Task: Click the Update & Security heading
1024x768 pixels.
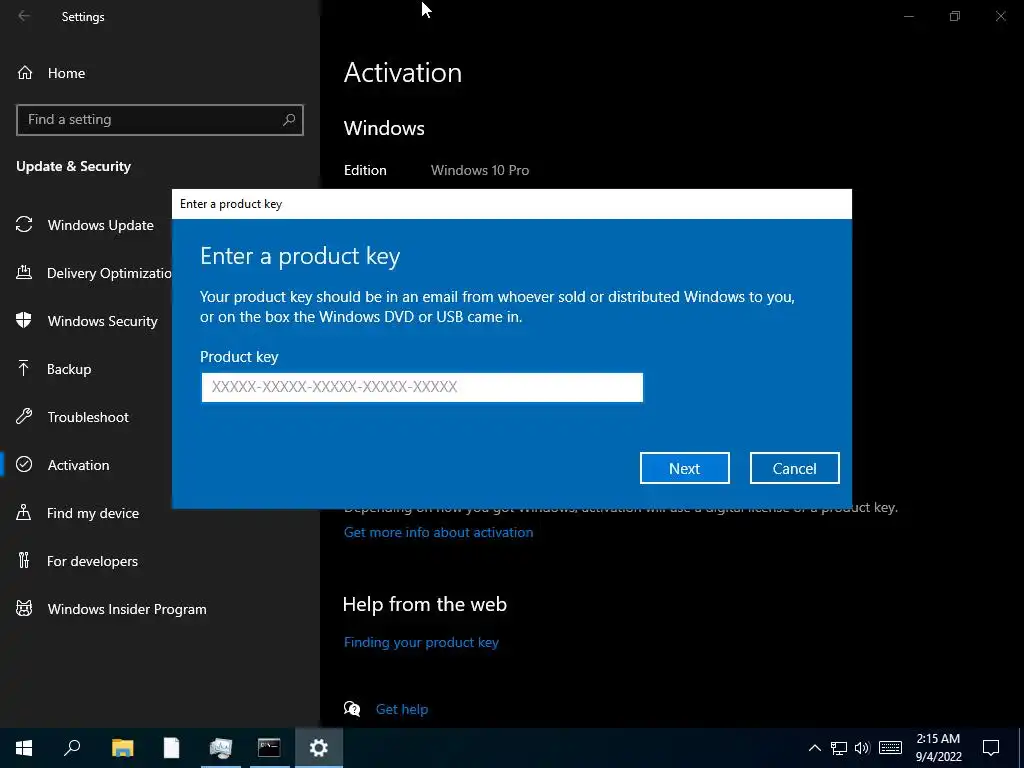Action: click(x=73, y=166)
